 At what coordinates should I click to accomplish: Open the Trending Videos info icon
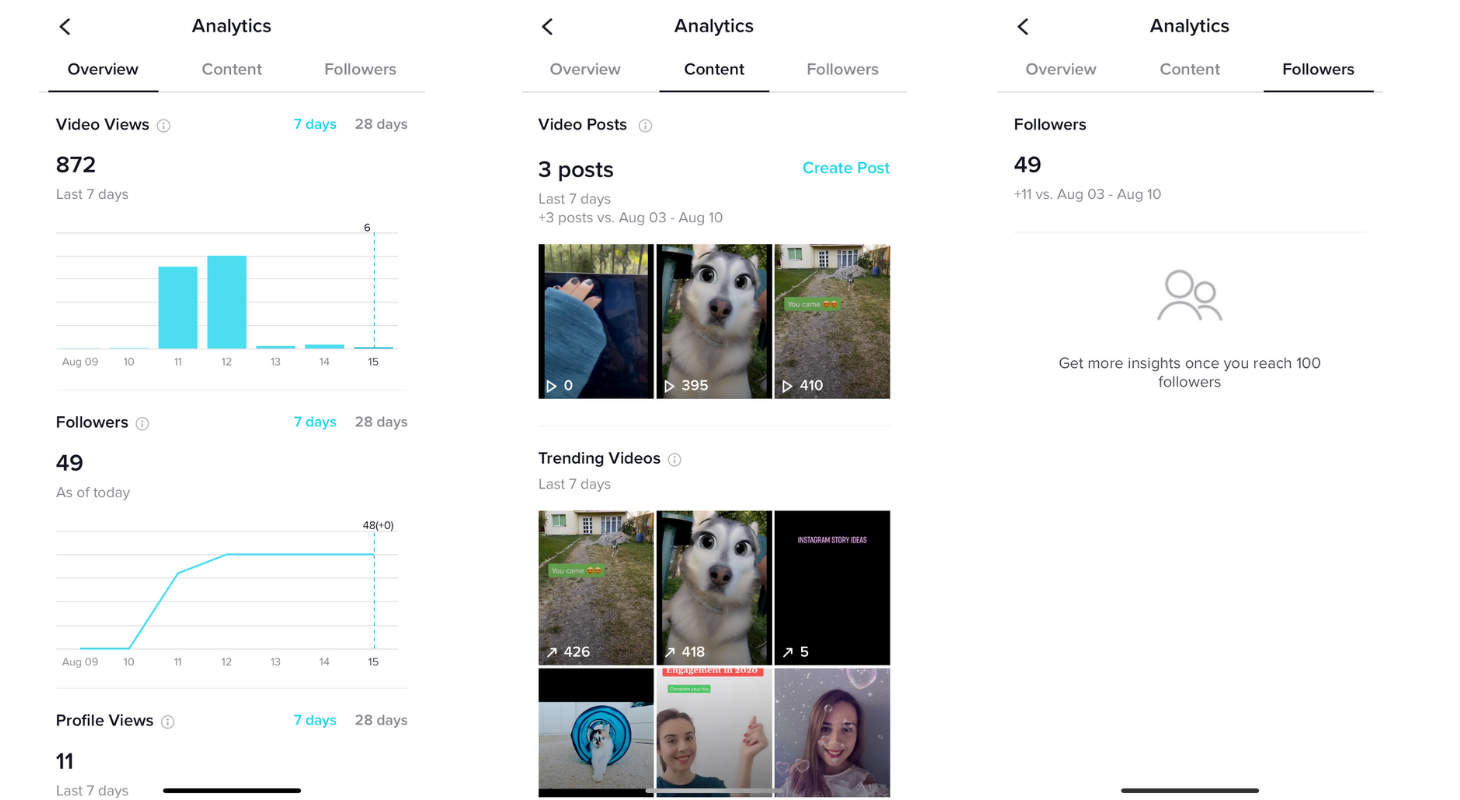(674, 459)
